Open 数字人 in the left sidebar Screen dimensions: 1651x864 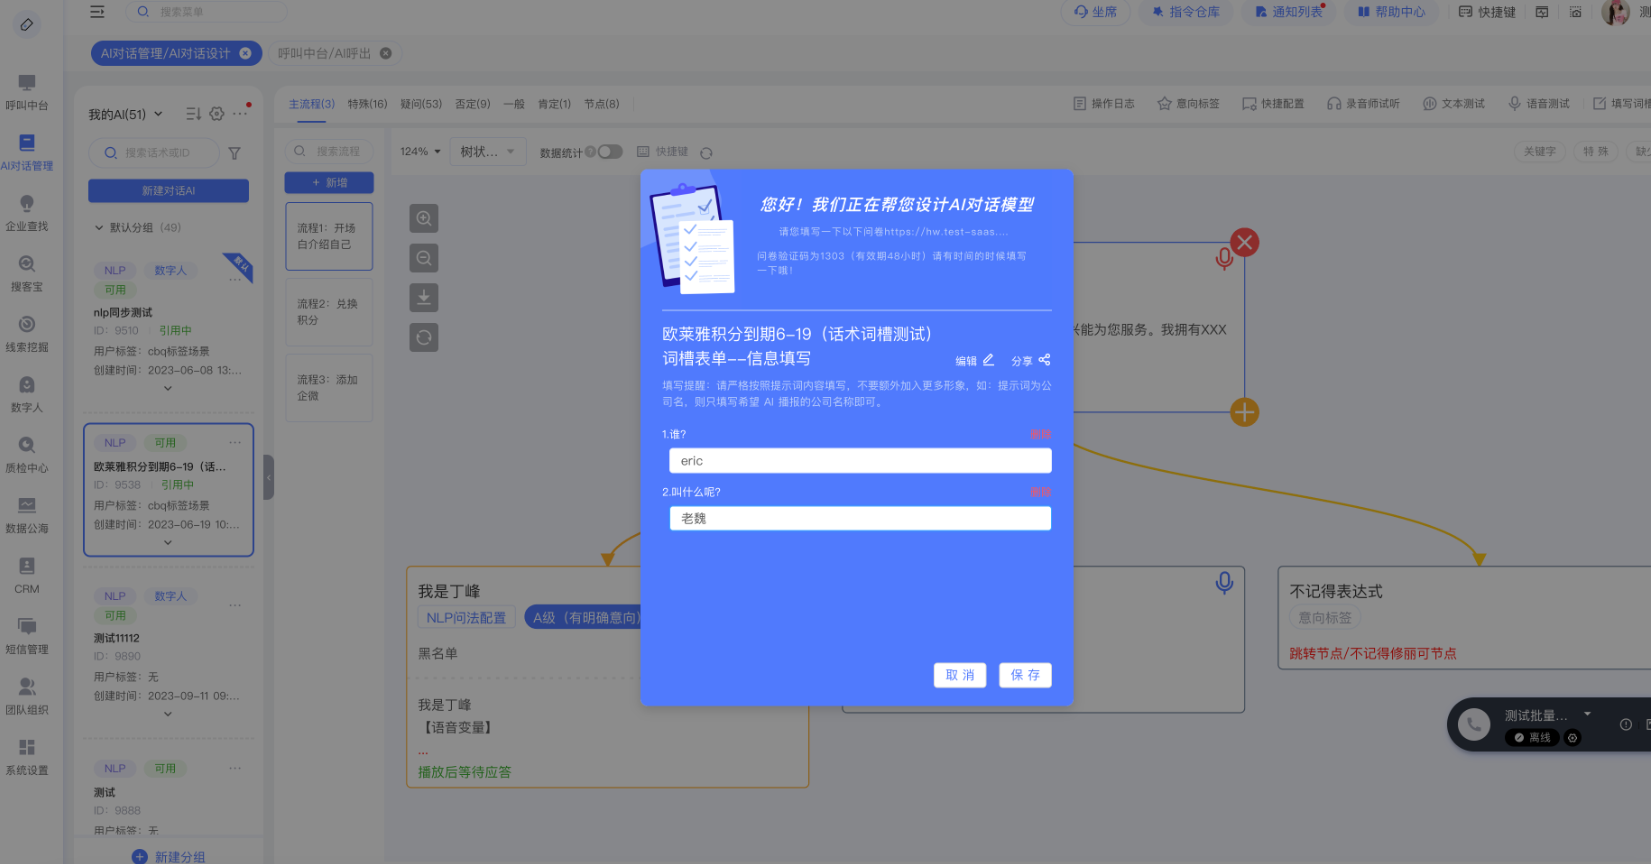[27, 394]
